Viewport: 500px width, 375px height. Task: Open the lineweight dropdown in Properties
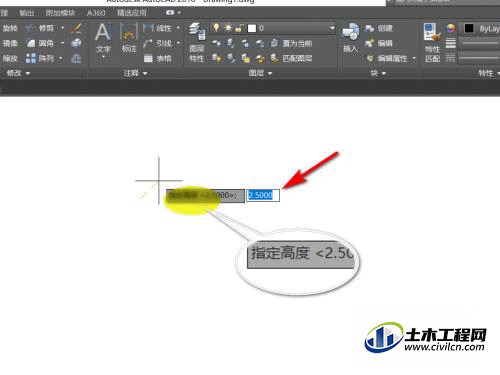(x=479, y=43)
